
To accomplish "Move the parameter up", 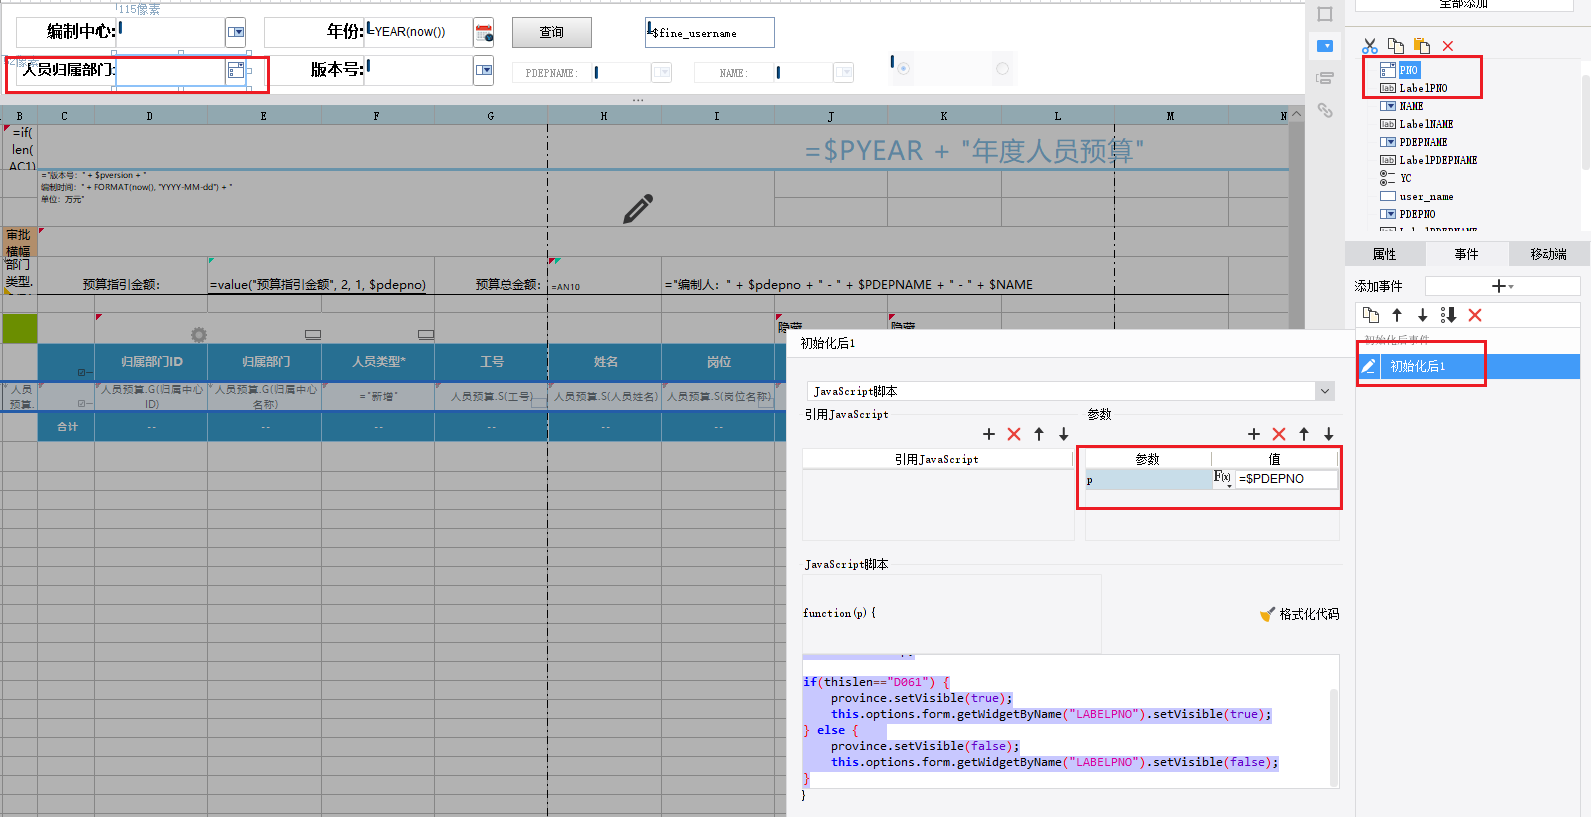I will (x=1304, y=434).
